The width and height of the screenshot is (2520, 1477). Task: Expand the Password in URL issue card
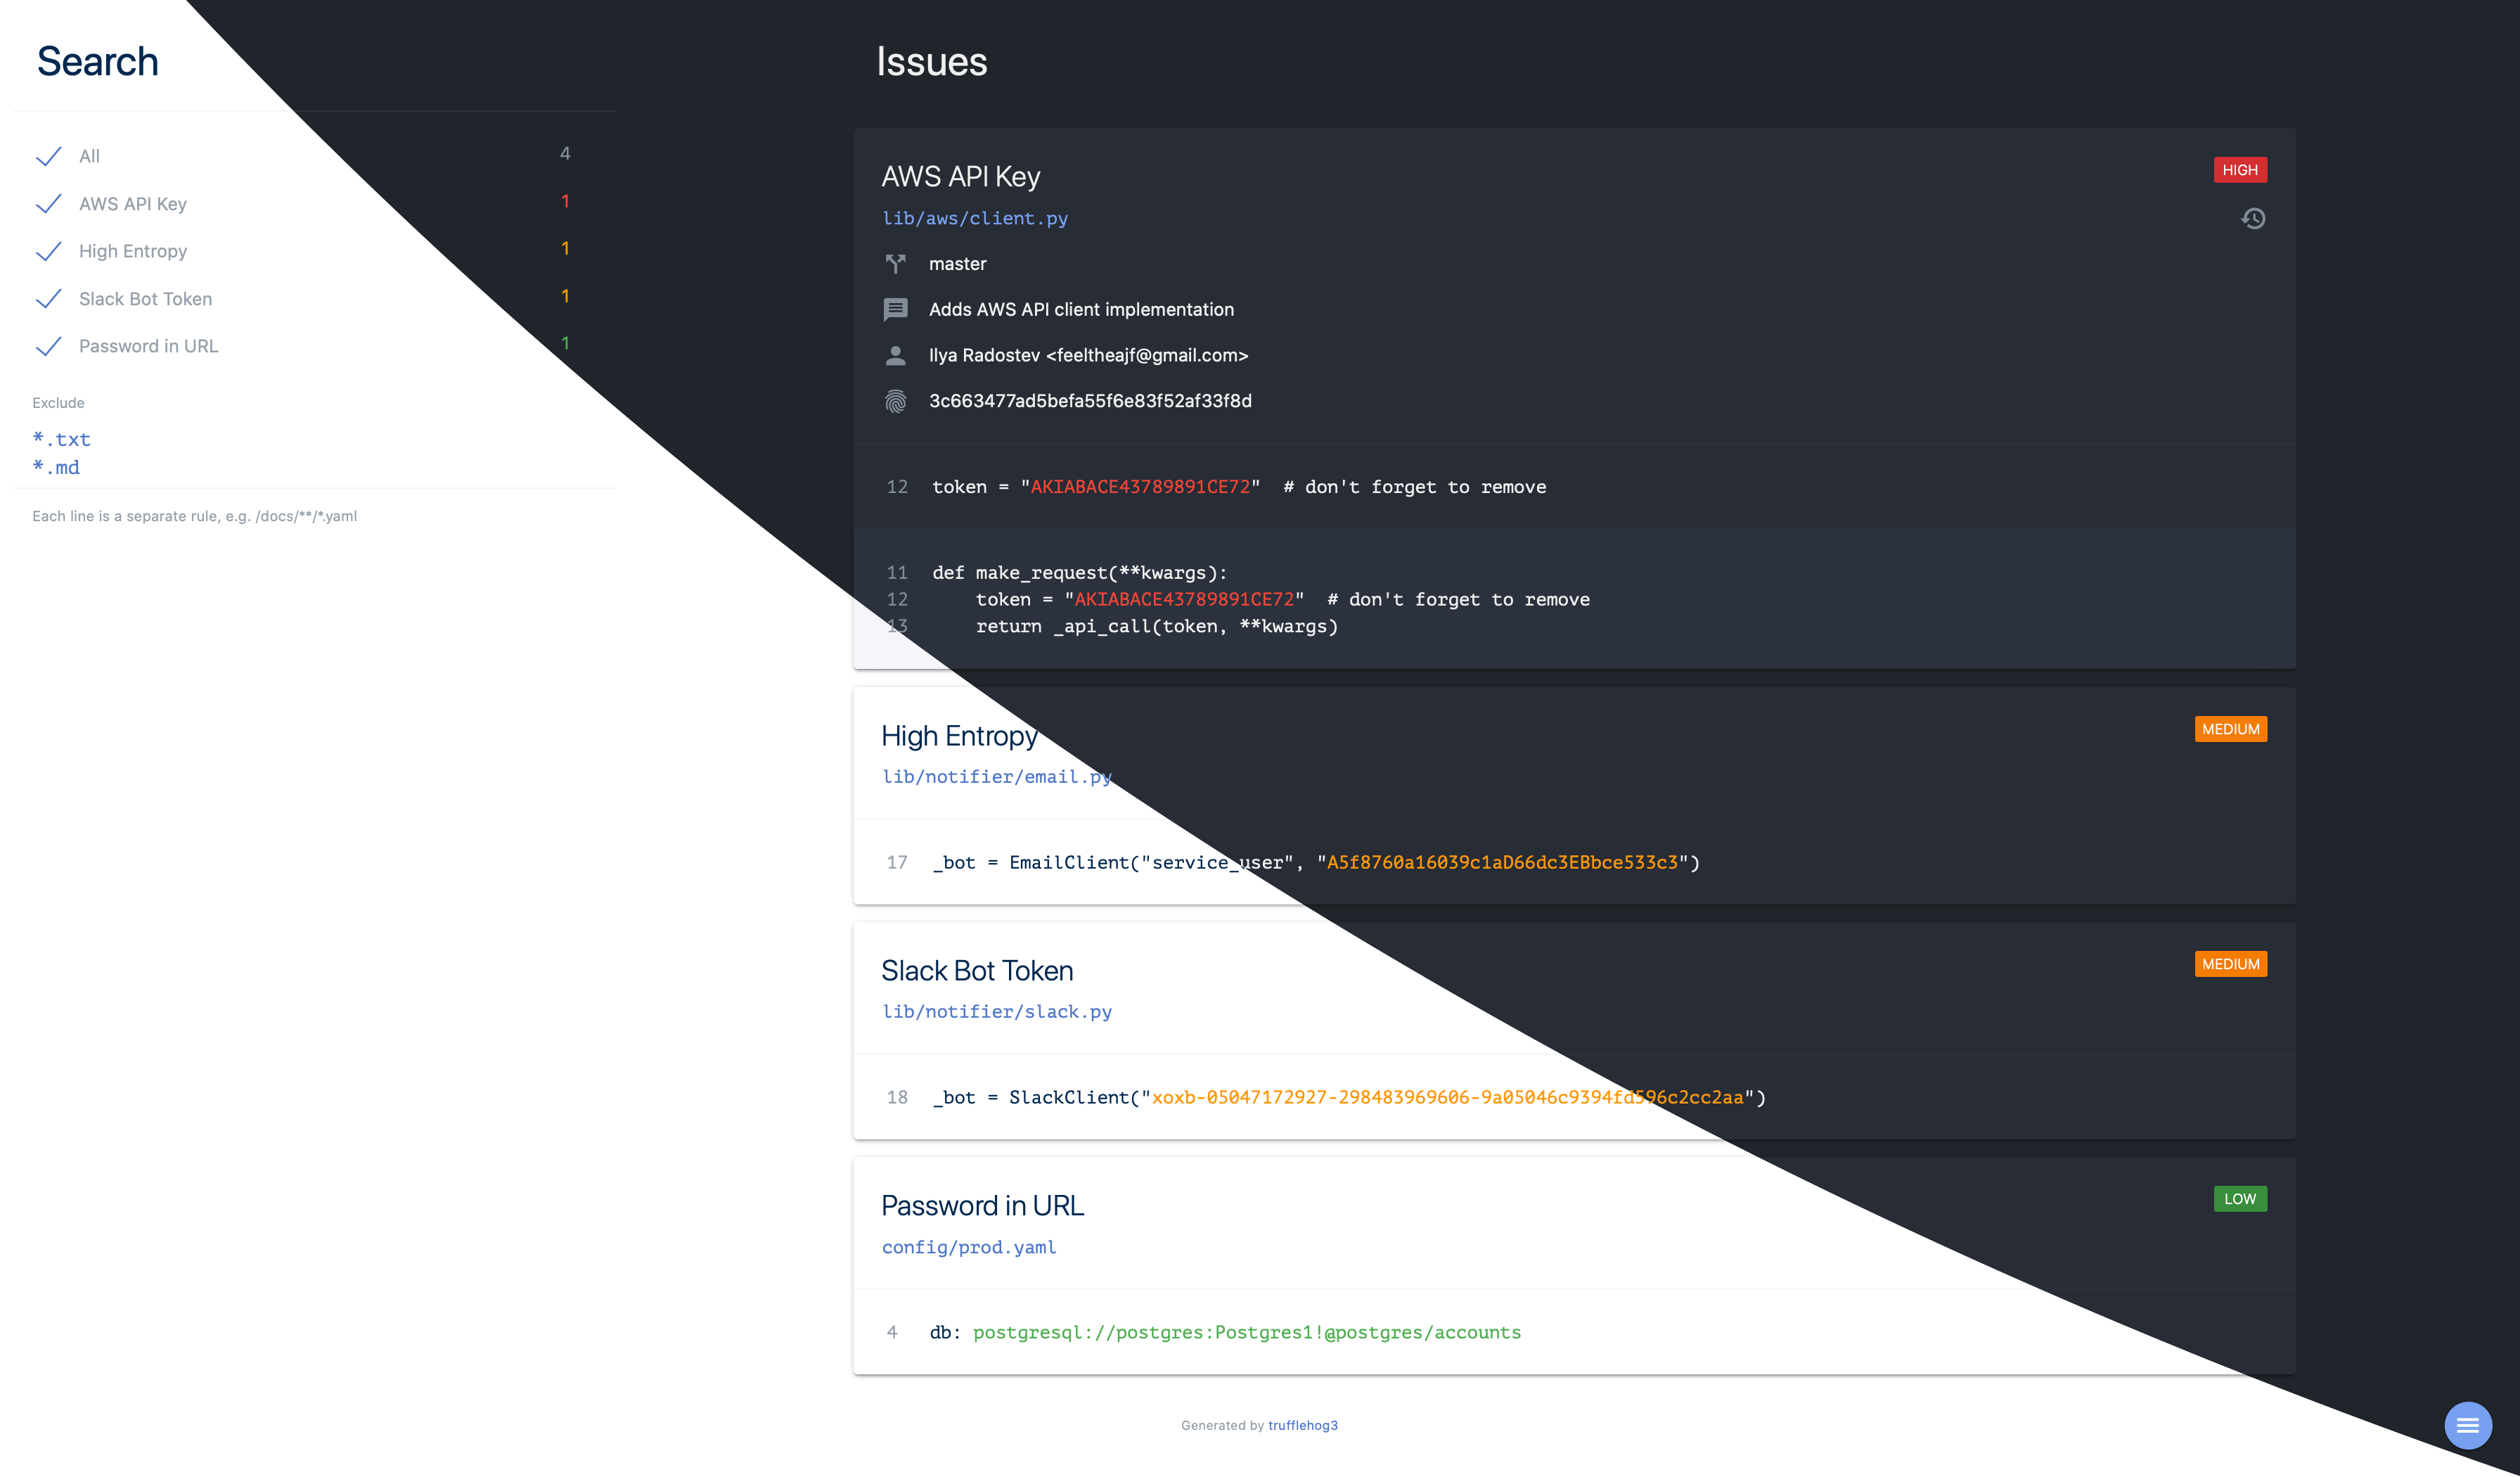(982, 1205)
